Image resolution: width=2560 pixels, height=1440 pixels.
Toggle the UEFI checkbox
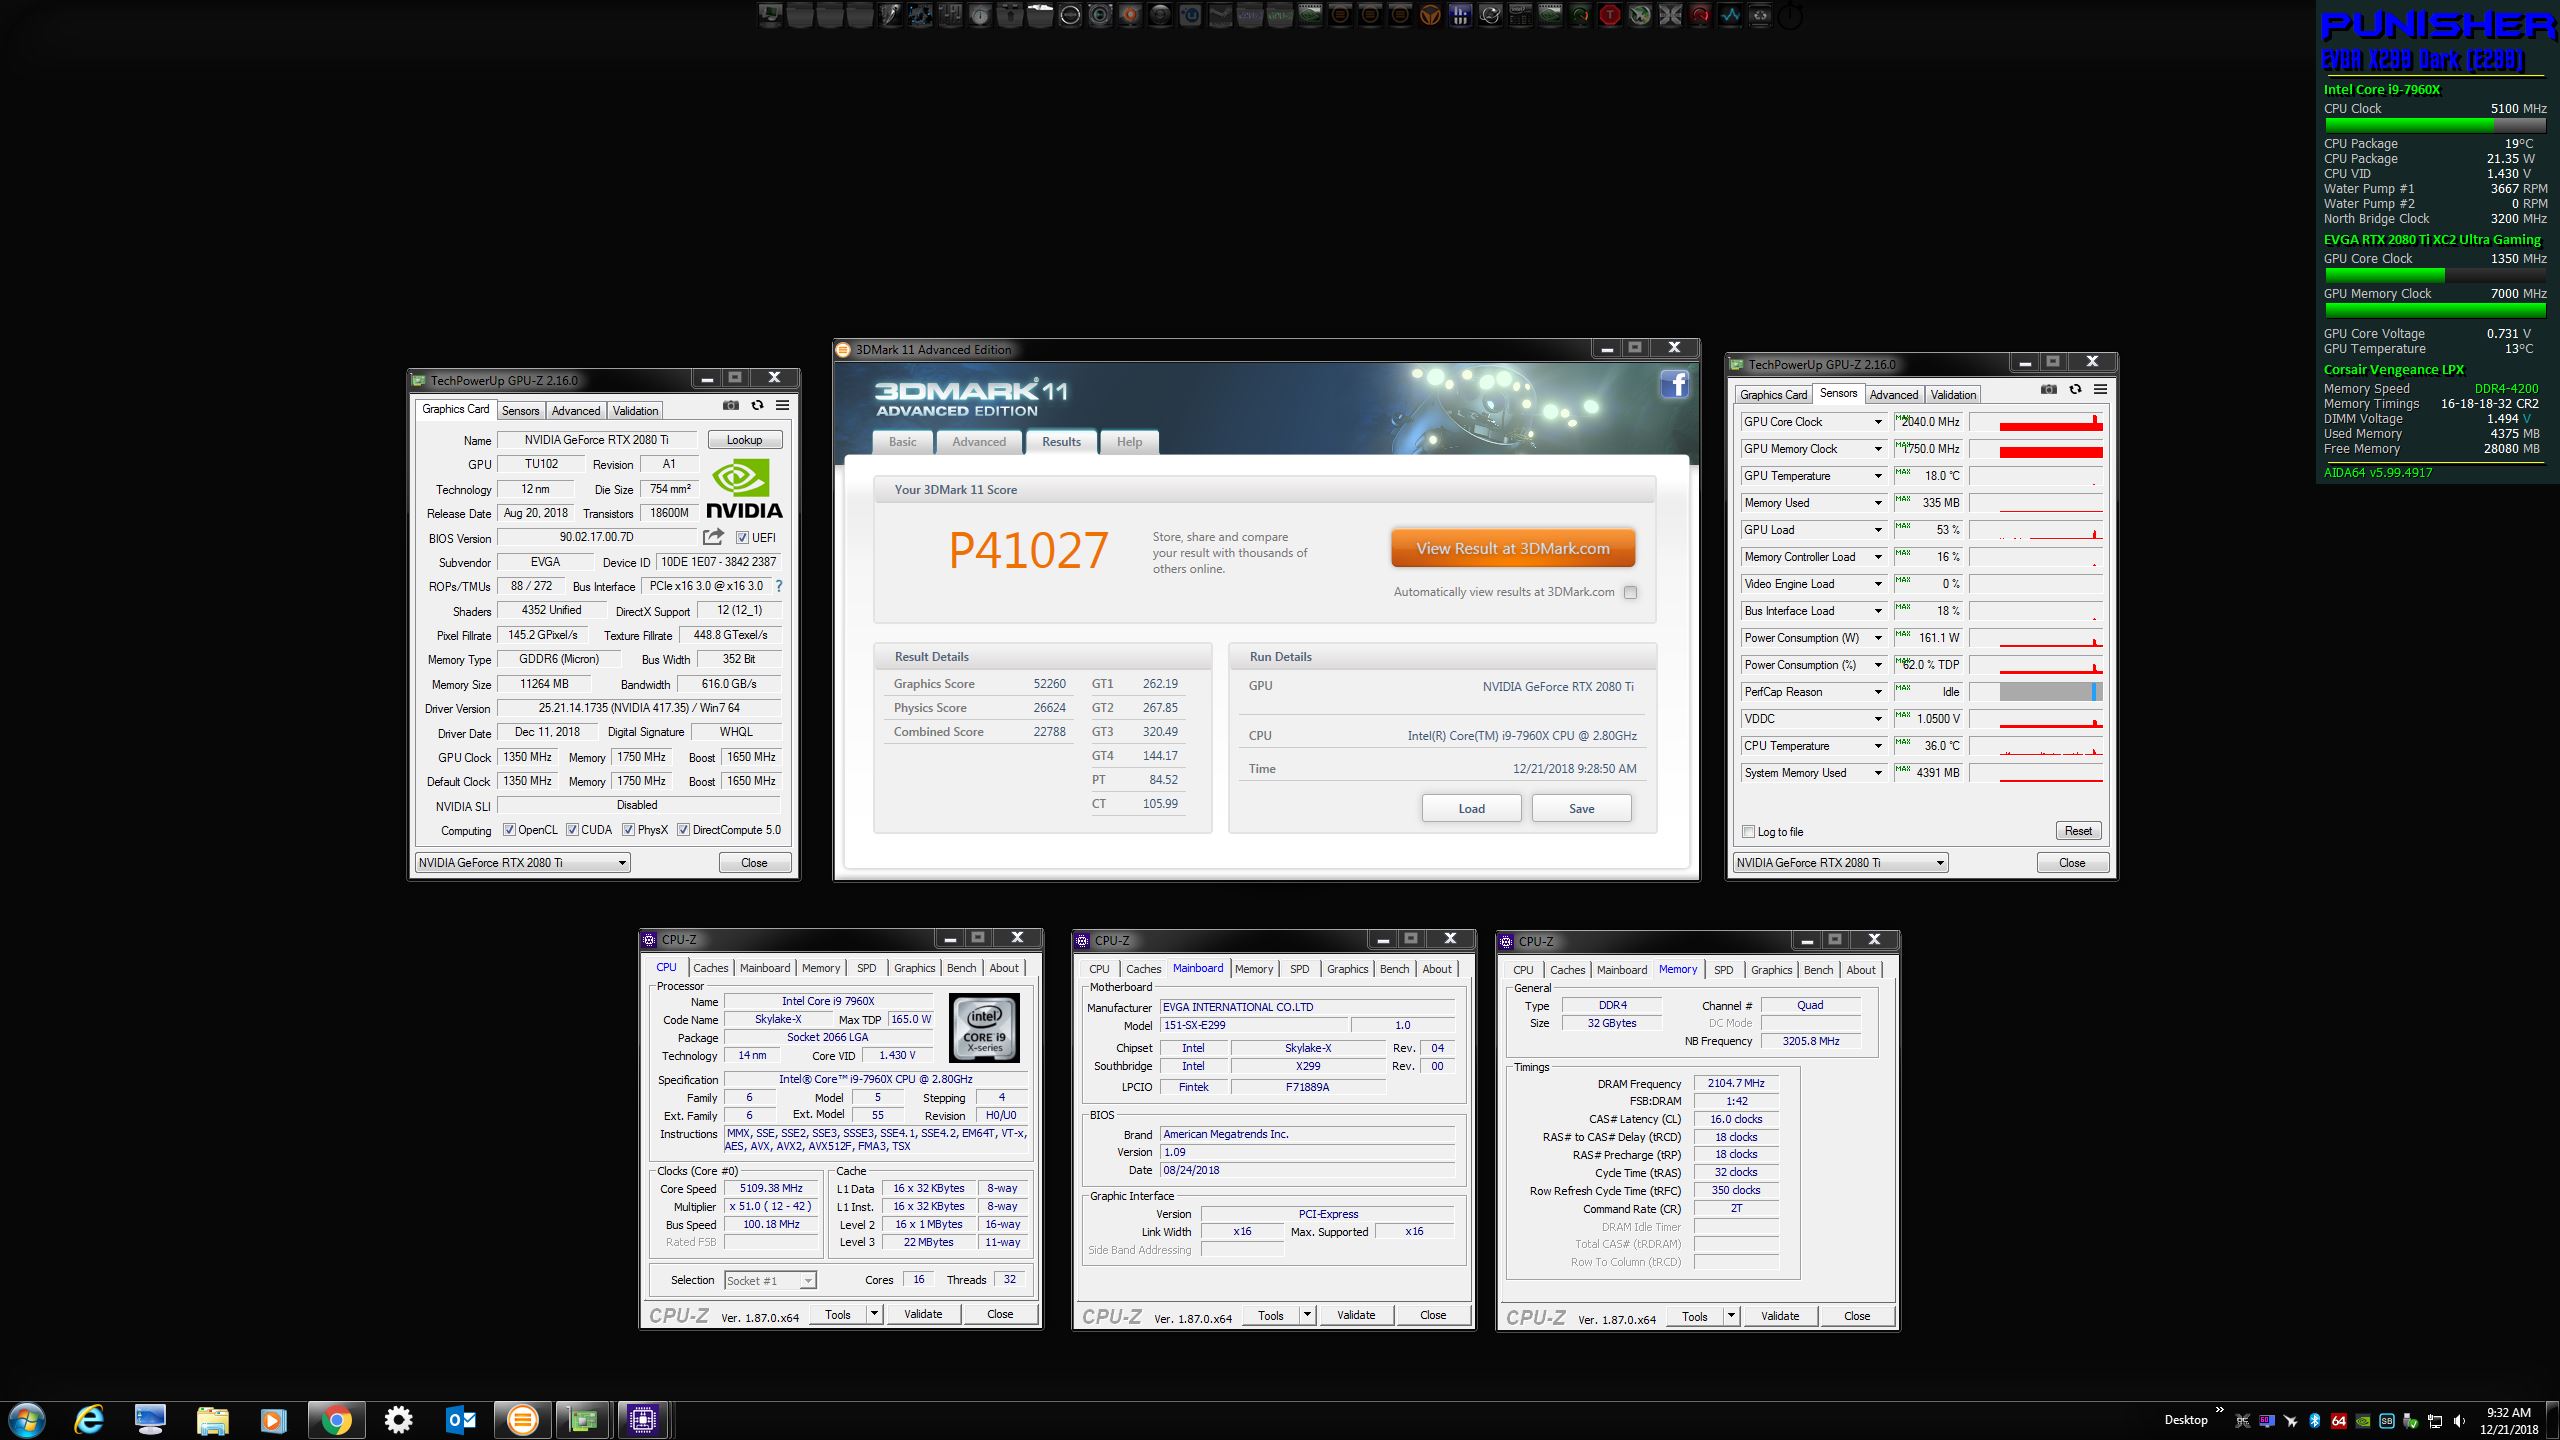[742, 538]
